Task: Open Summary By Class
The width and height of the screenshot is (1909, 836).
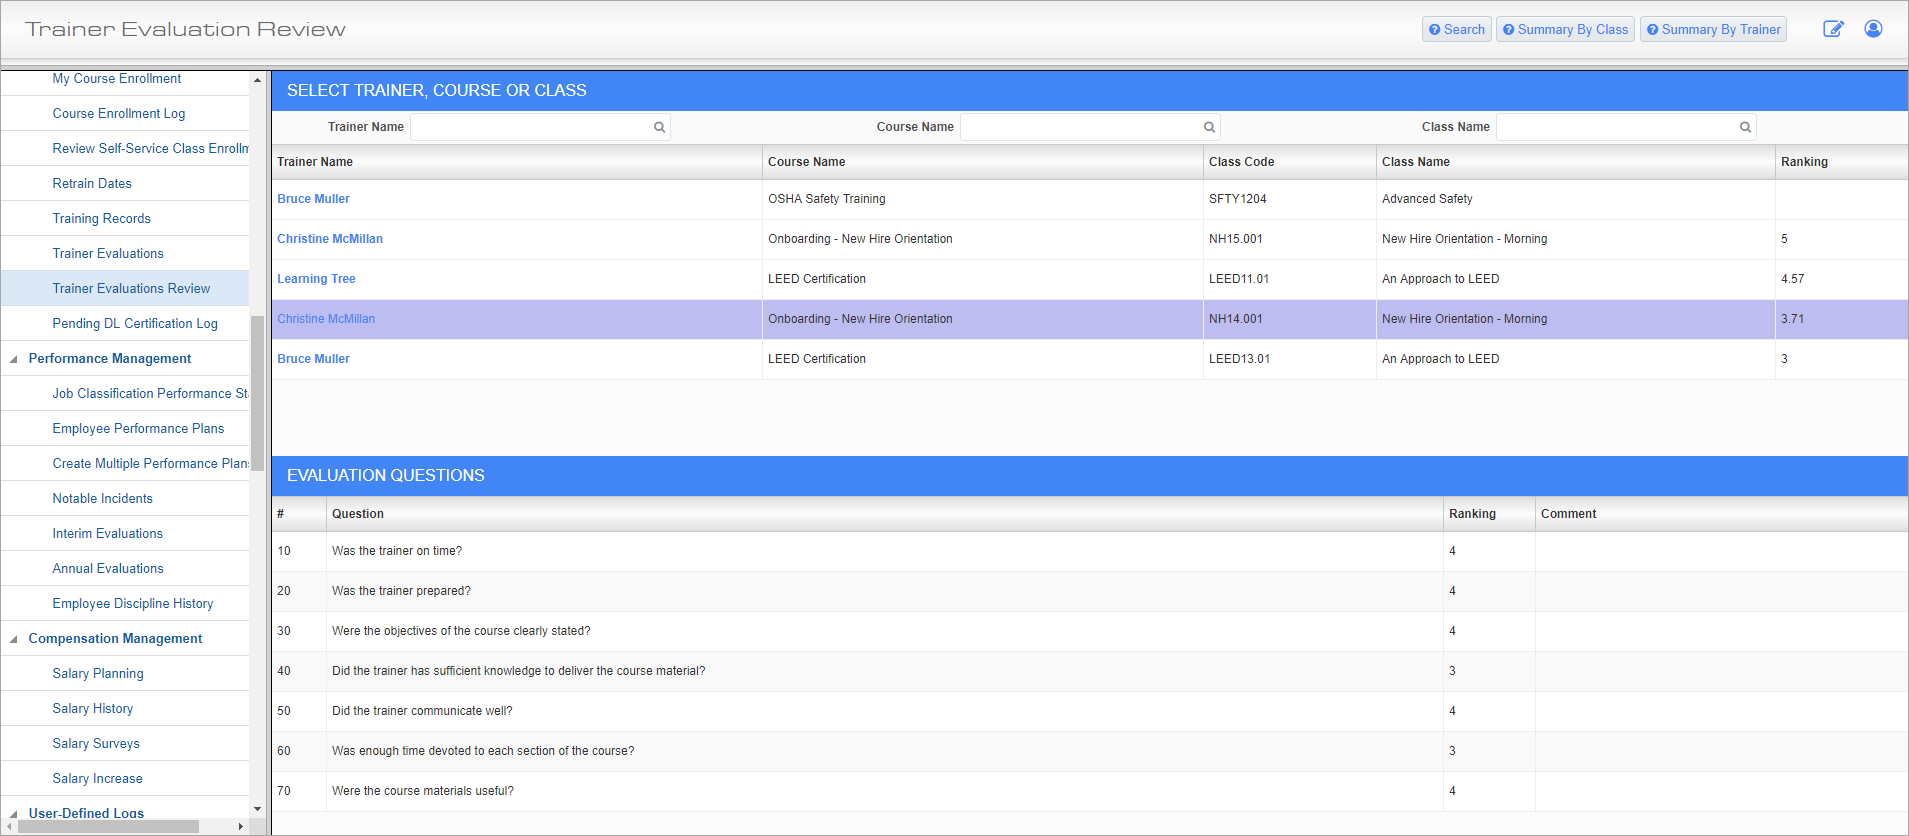Action: [1565, 29]
